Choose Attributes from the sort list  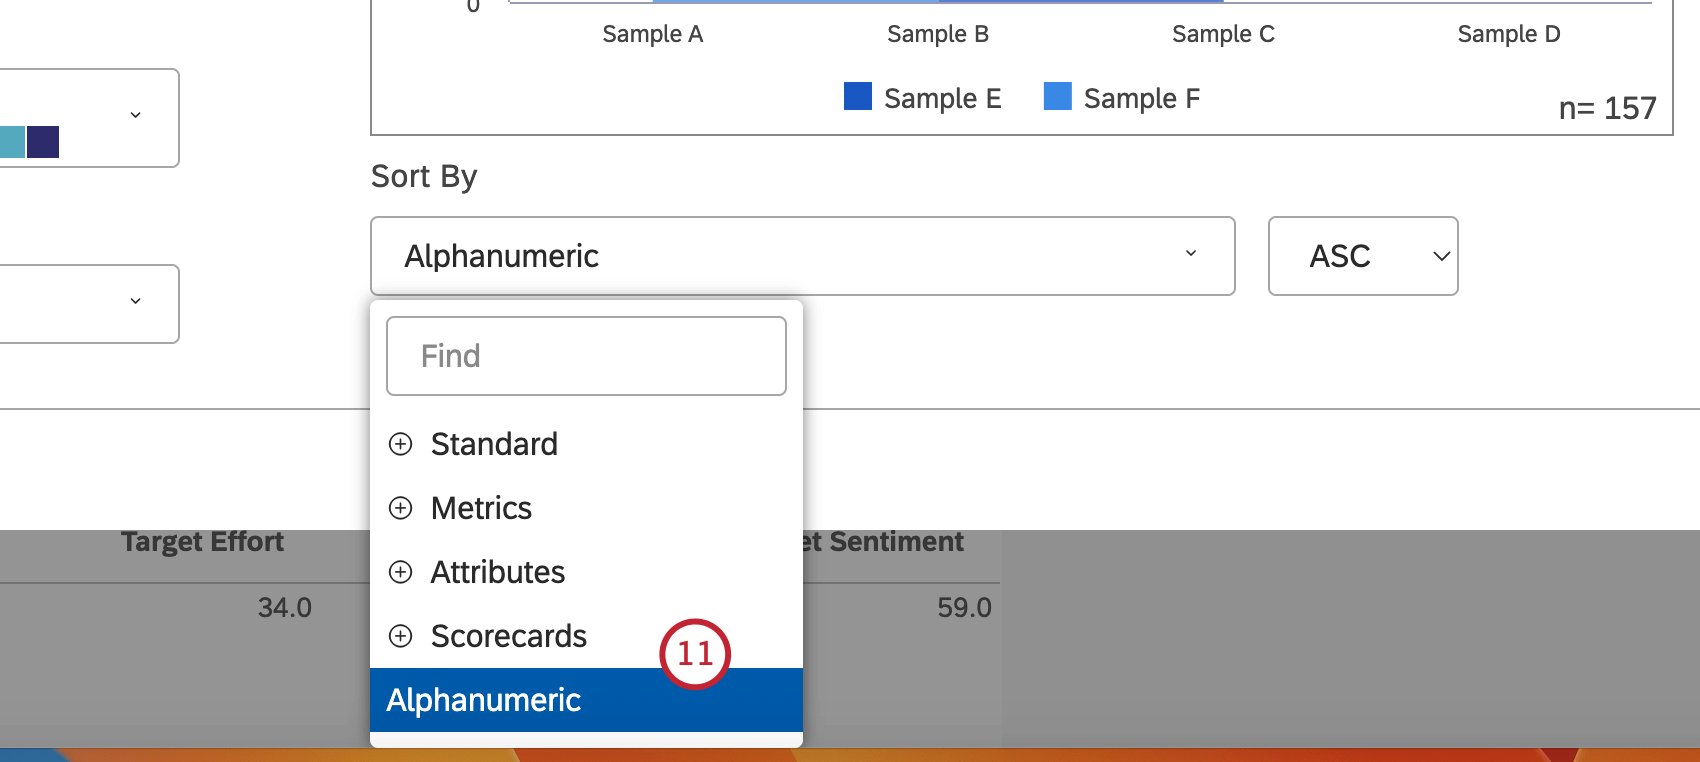point(497,572)
